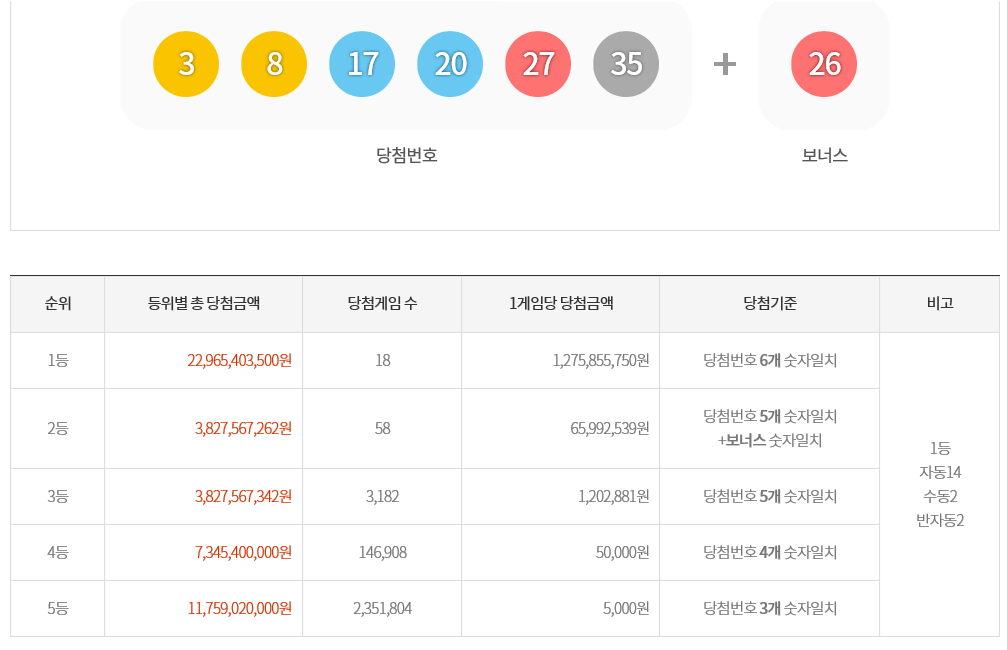Select the gray number 35 ball
This screenshot has height=650, width=1007.
coord(626,64)
